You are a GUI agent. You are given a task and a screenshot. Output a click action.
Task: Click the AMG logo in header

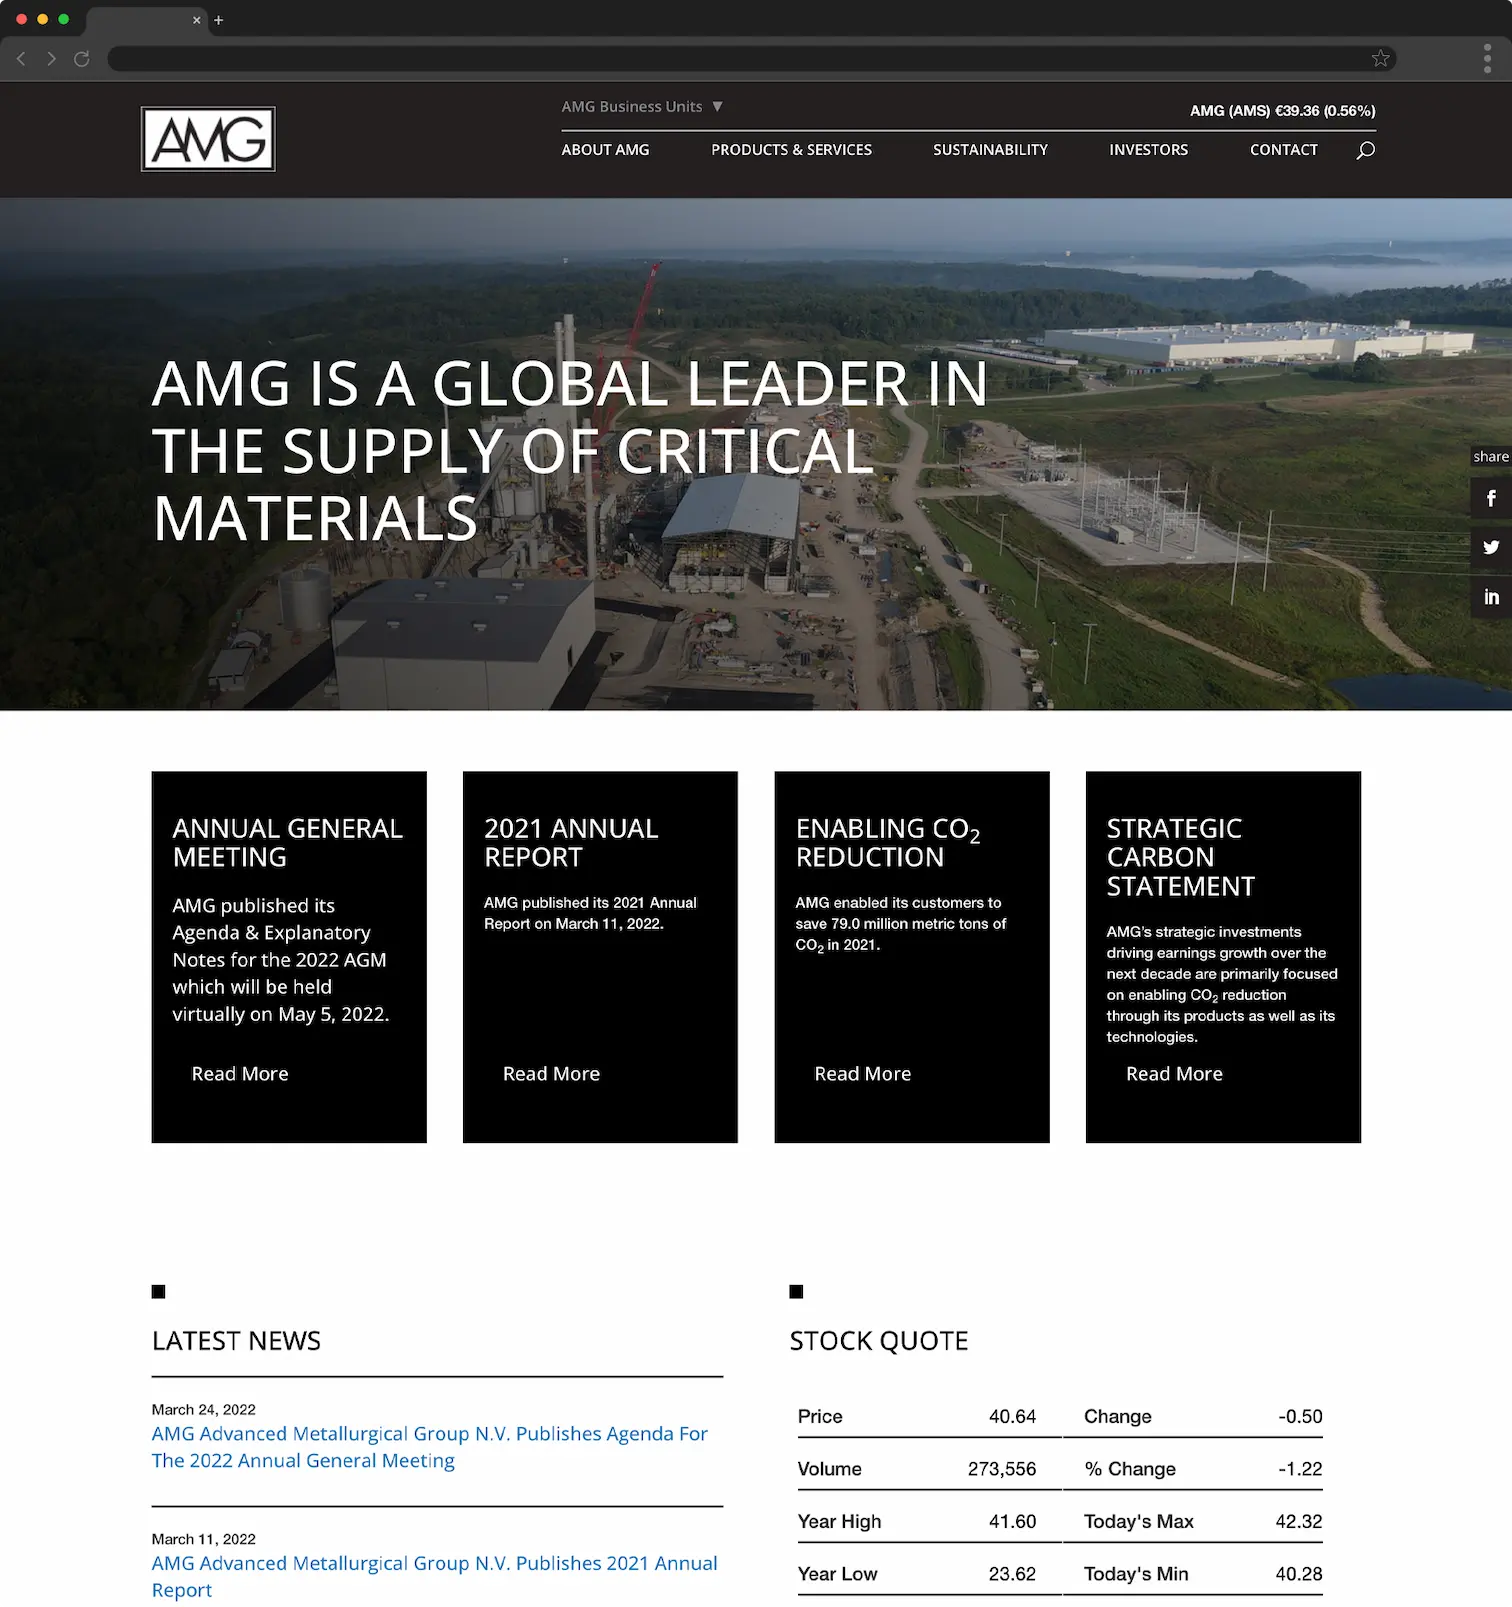tap(208, 139)
